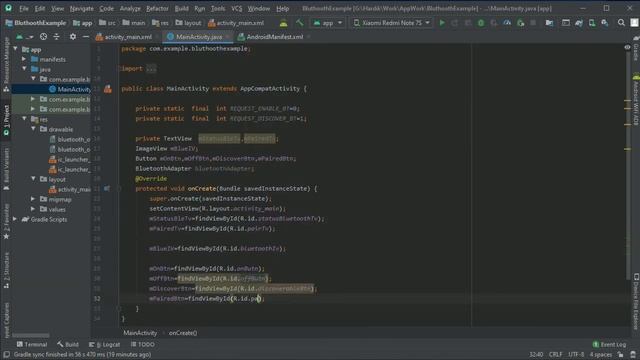This screenshot has height=360, width=640.
Task: Toggle inspections eye icon in editor corner
Action: [627, 48]
